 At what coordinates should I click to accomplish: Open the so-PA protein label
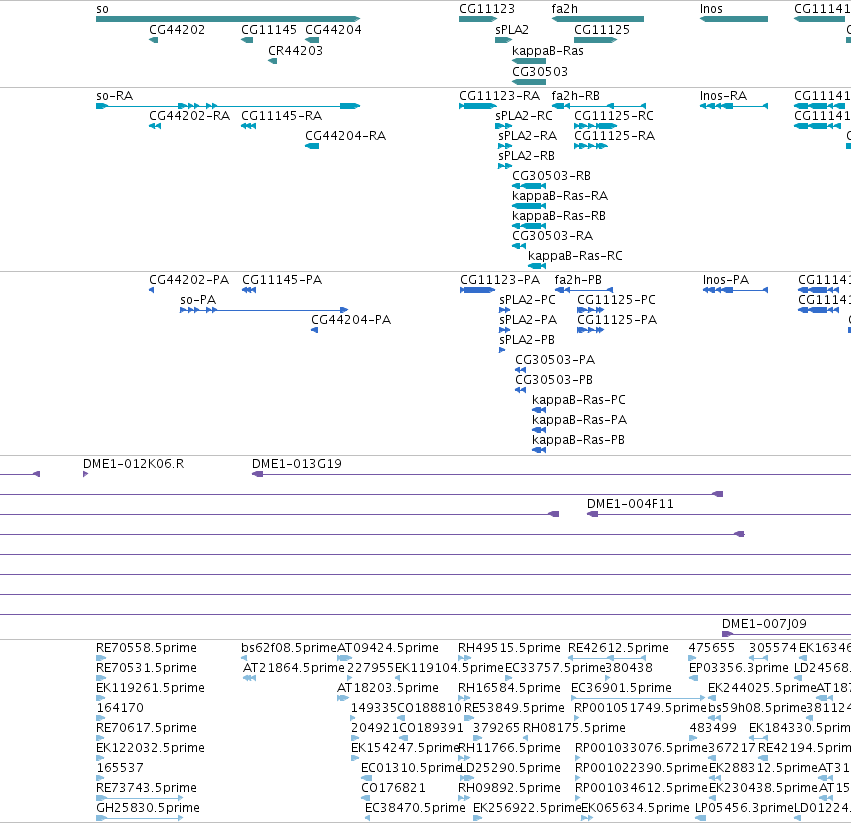click(198, 300)
